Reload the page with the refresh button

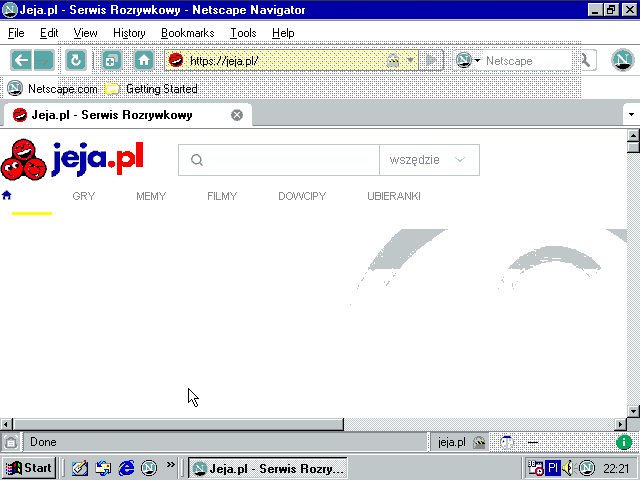click(76, 60)
